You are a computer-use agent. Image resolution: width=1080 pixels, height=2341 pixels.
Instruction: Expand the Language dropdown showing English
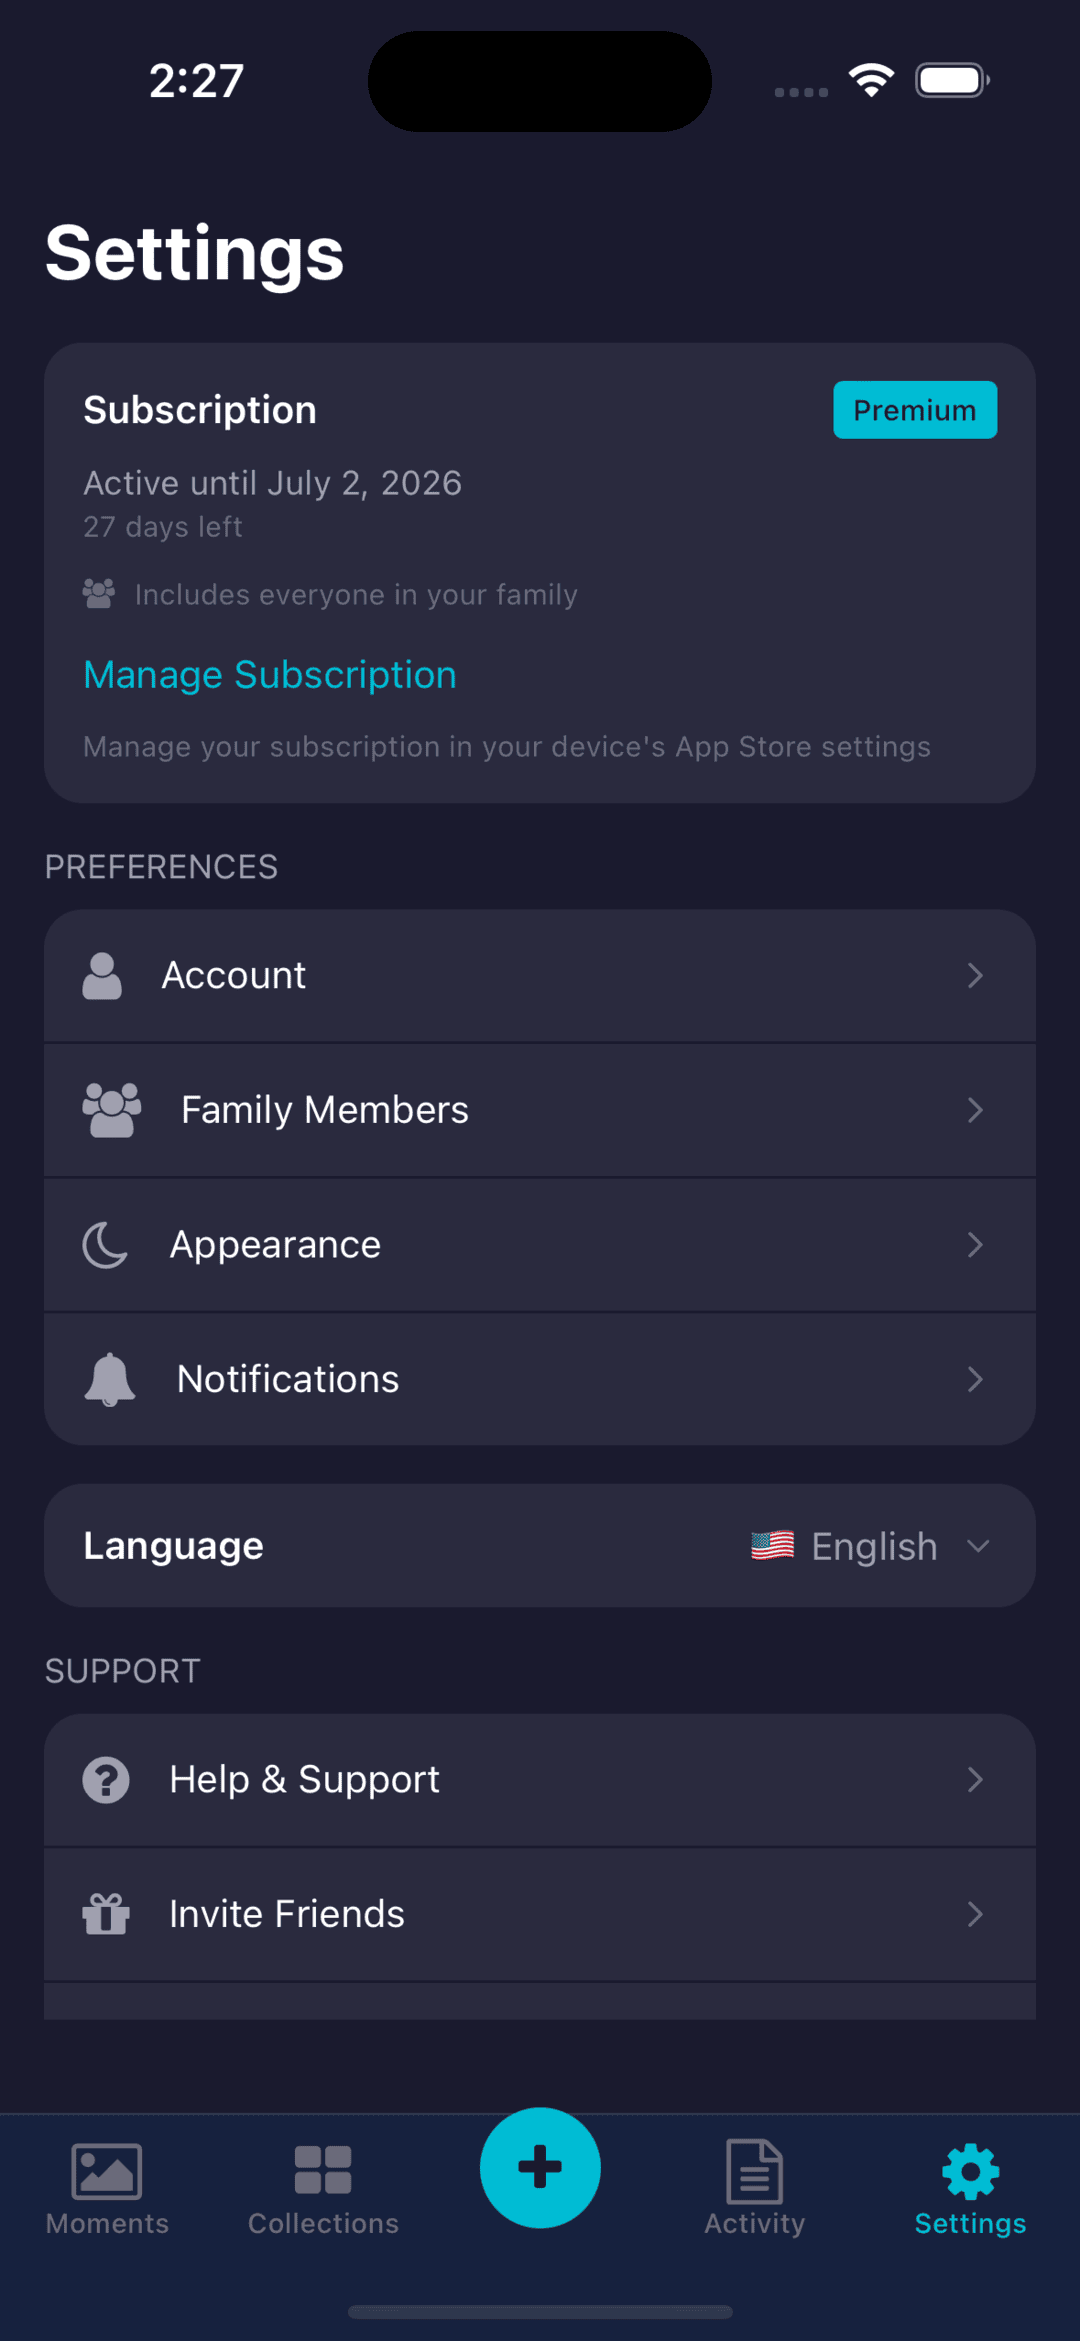[x=870, y=1546]
